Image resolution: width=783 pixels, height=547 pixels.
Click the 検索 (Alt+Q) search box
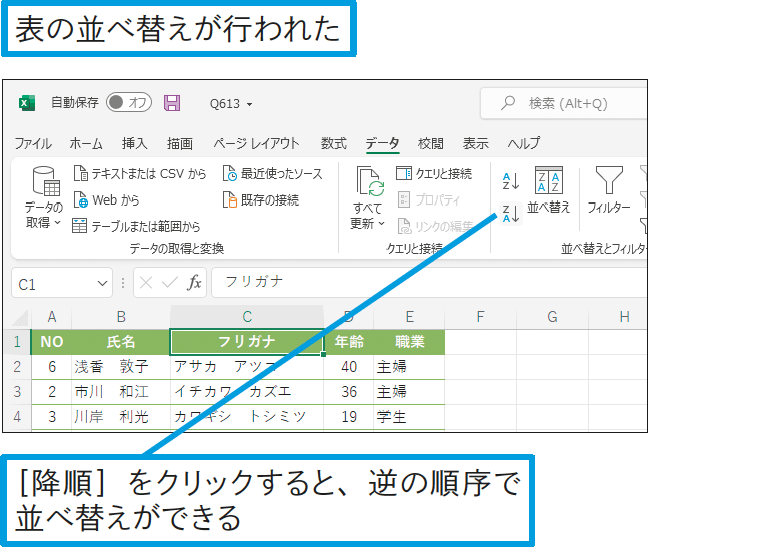564,103
